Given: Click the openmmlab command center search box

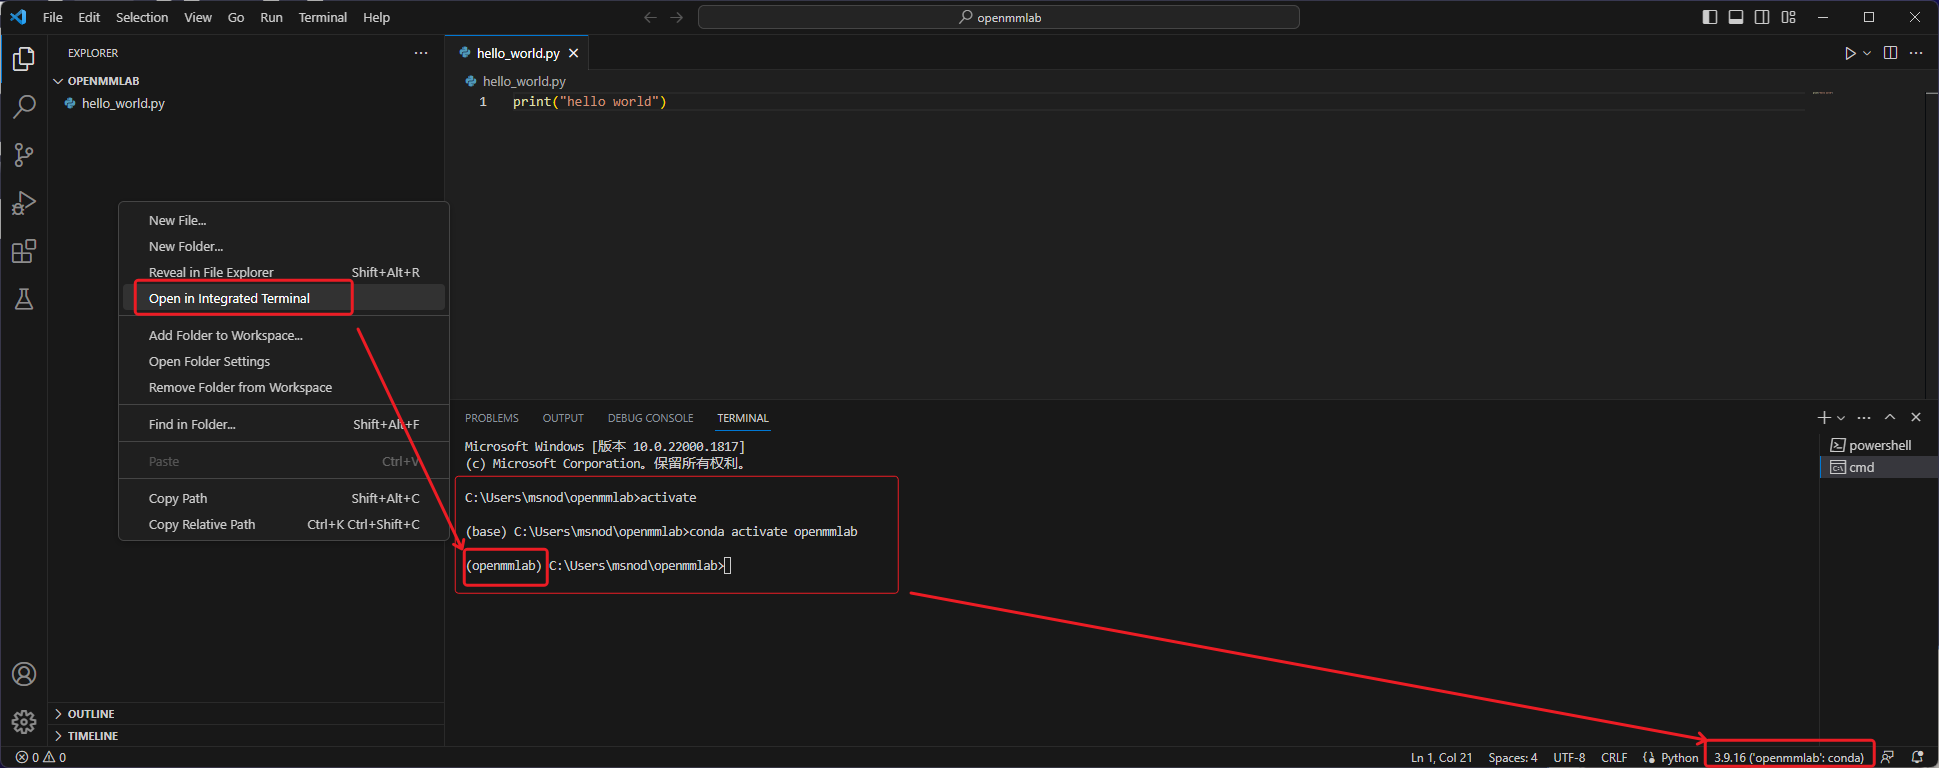Looking at the screenshot, I should click(998, 17).
